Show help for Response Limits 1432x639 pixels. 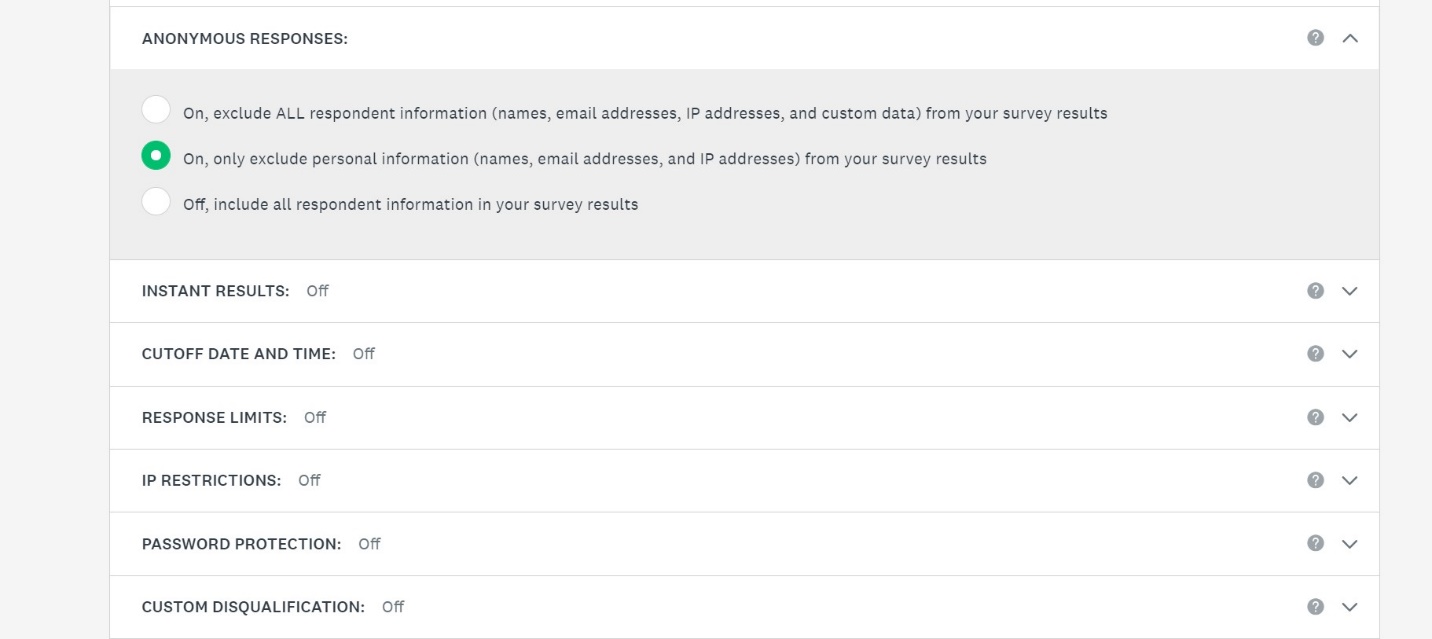tap(1315, 417)
